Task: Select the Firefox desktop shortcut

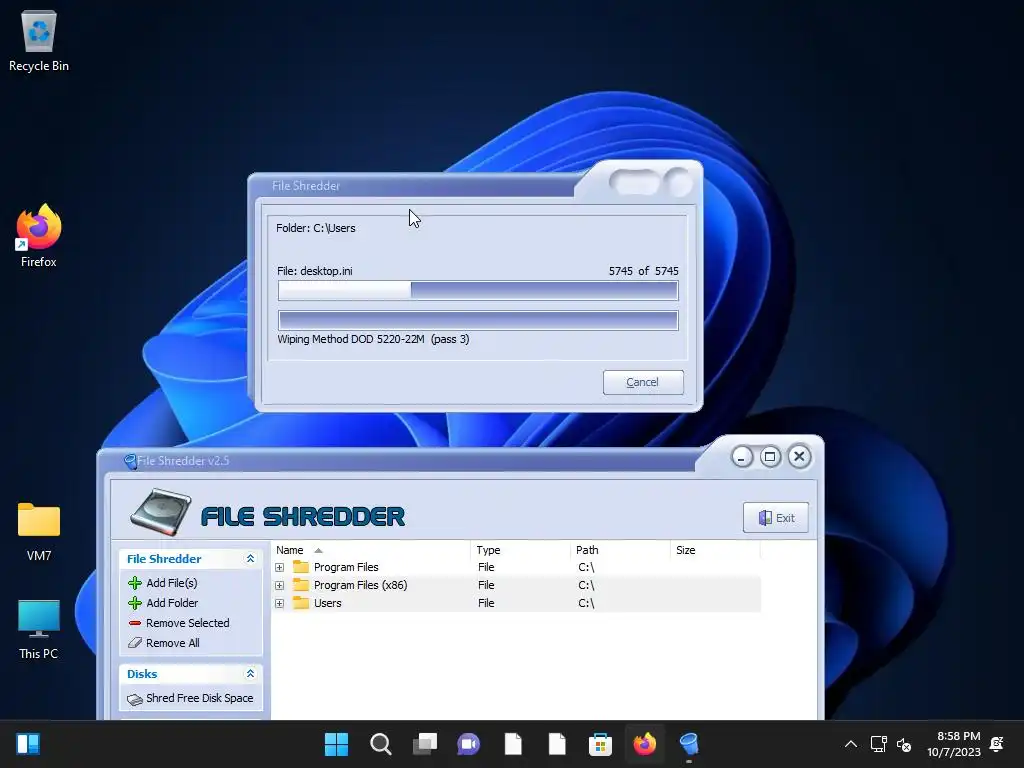Action: click(x=39, y=236)
